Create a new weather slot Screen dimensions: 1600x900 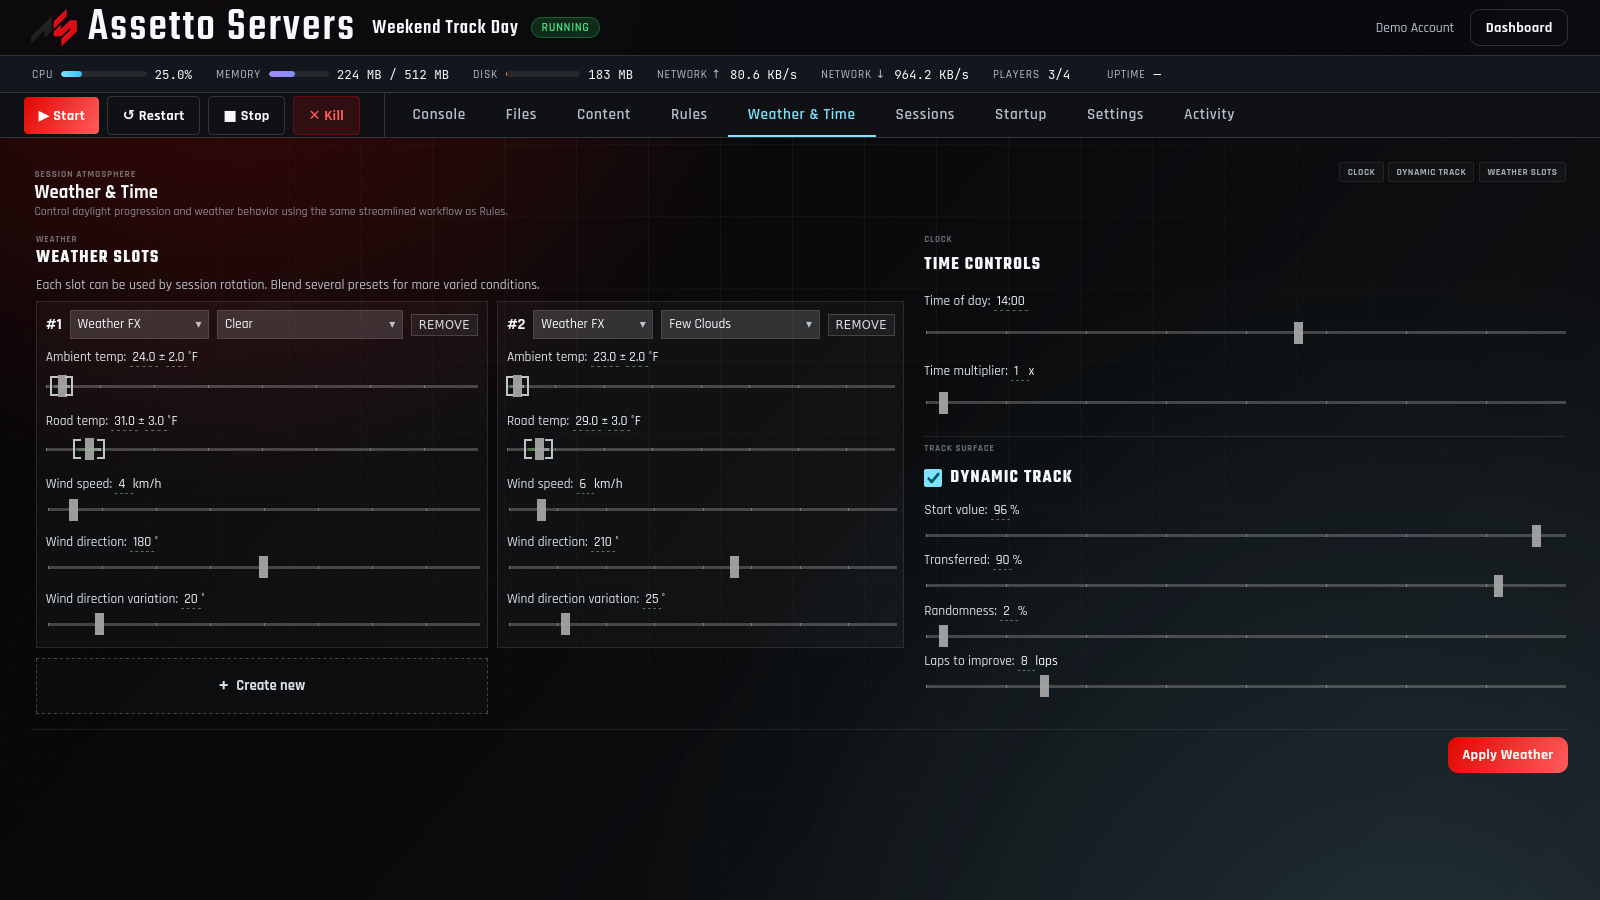[262, 686]
